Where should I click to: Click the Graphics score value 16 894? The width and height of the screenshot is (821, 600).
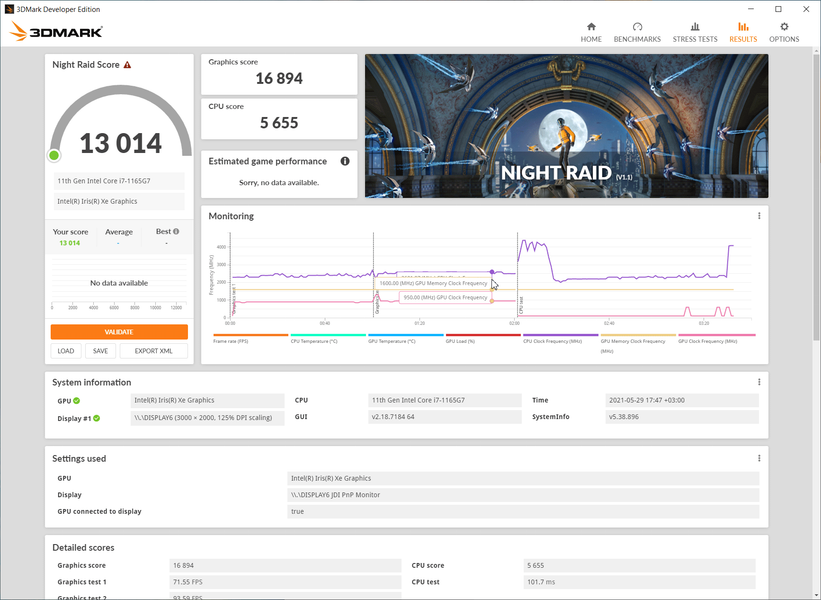(279, 79)
